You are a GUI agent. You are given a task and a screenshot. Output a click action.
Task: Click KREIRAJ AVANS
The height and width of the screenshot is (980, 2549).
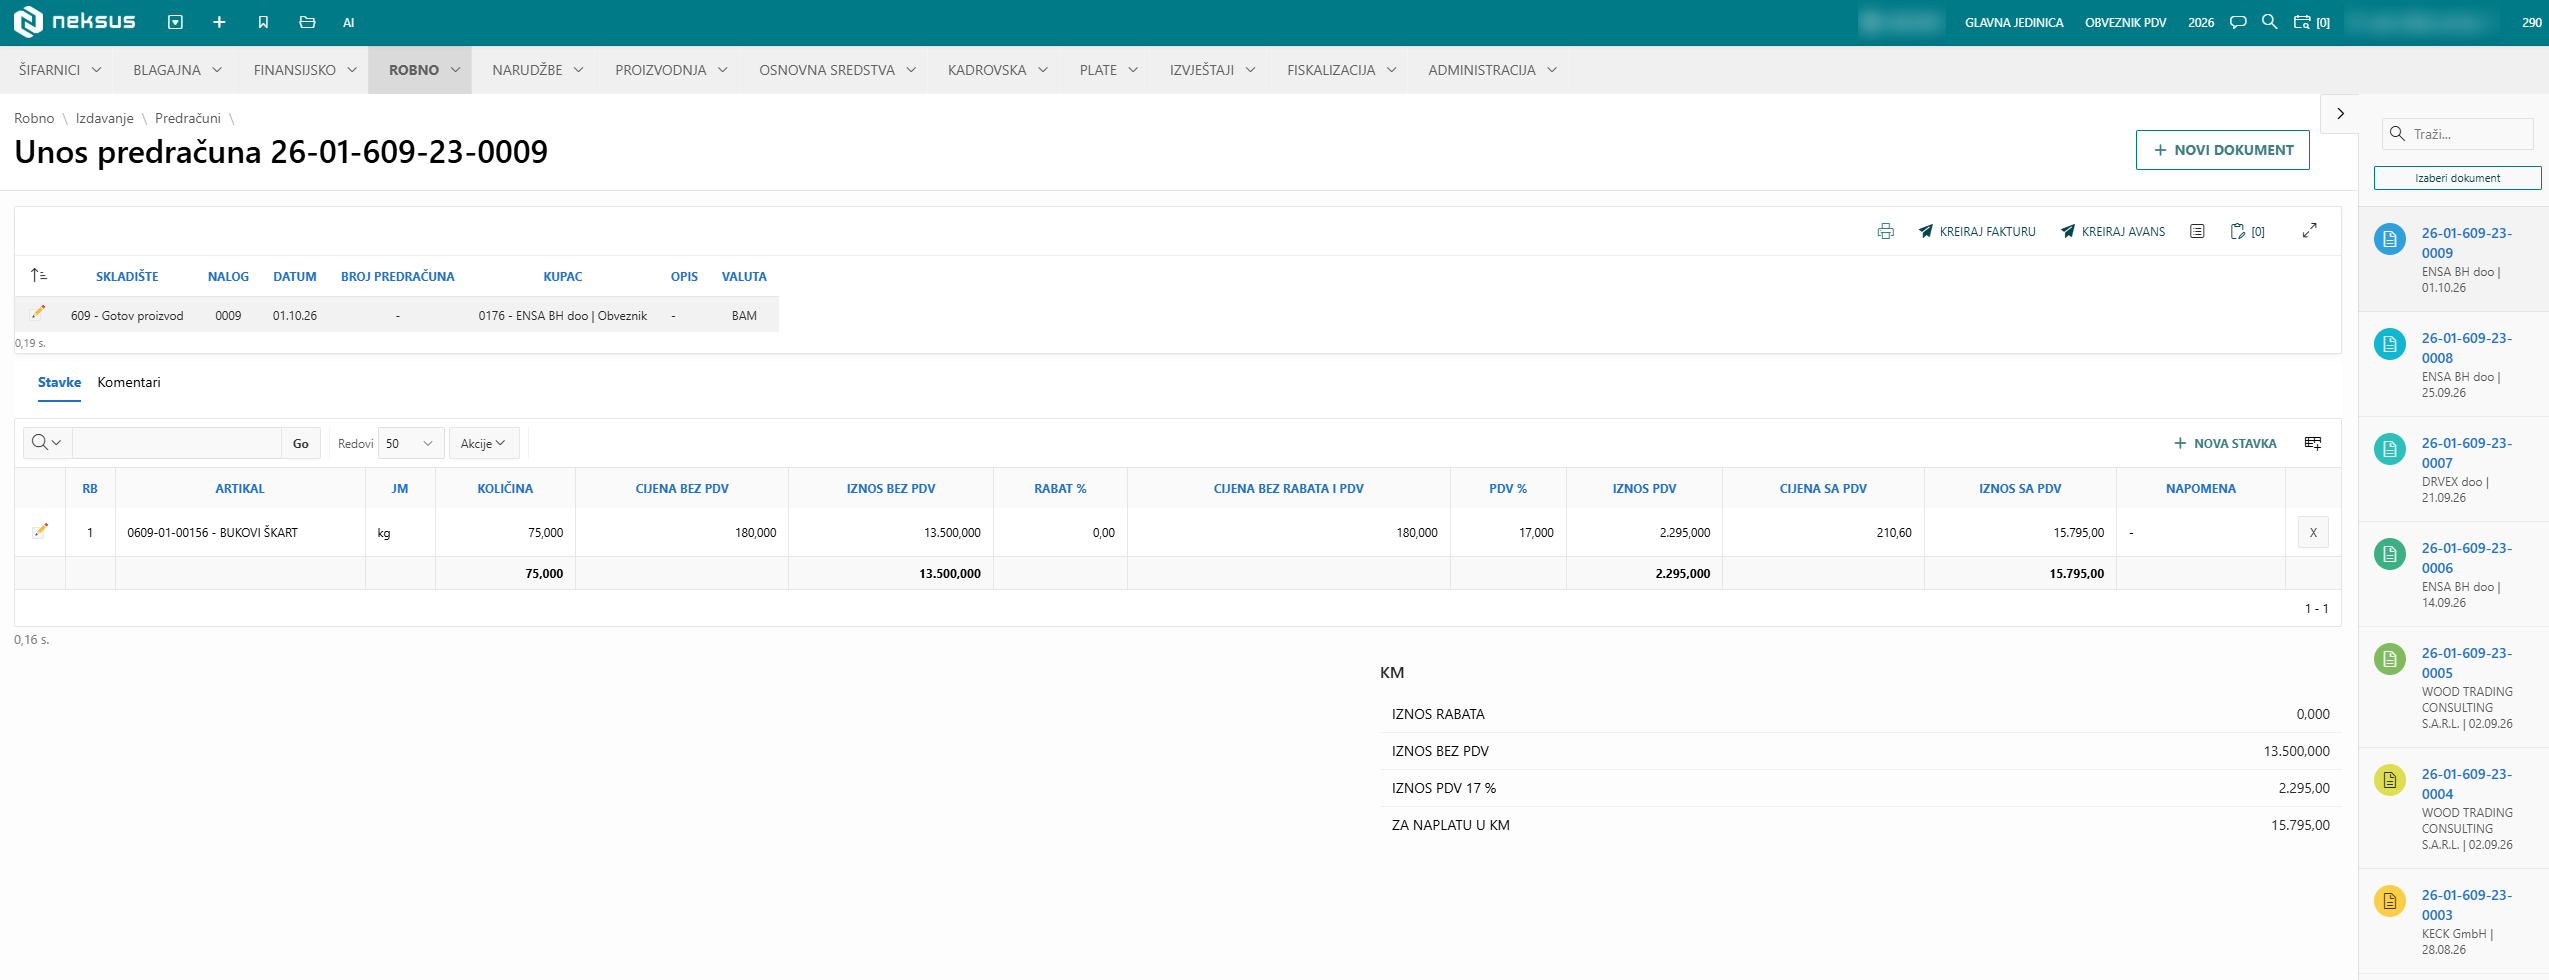click(x=2112, y=231)
